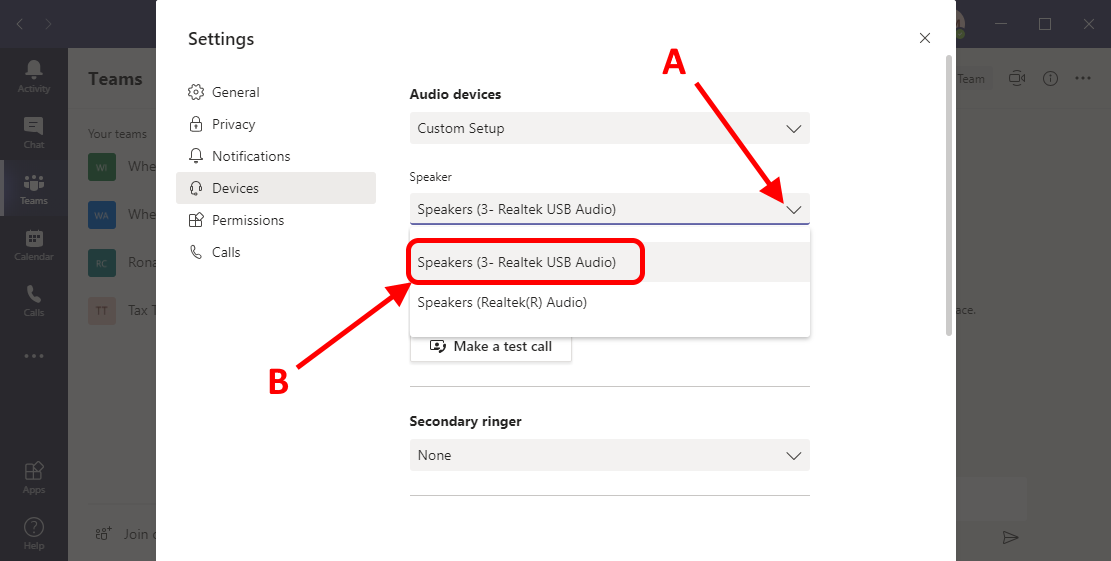Make a test call
This screenshot has width=1111, height=561.
pos(490,346)
